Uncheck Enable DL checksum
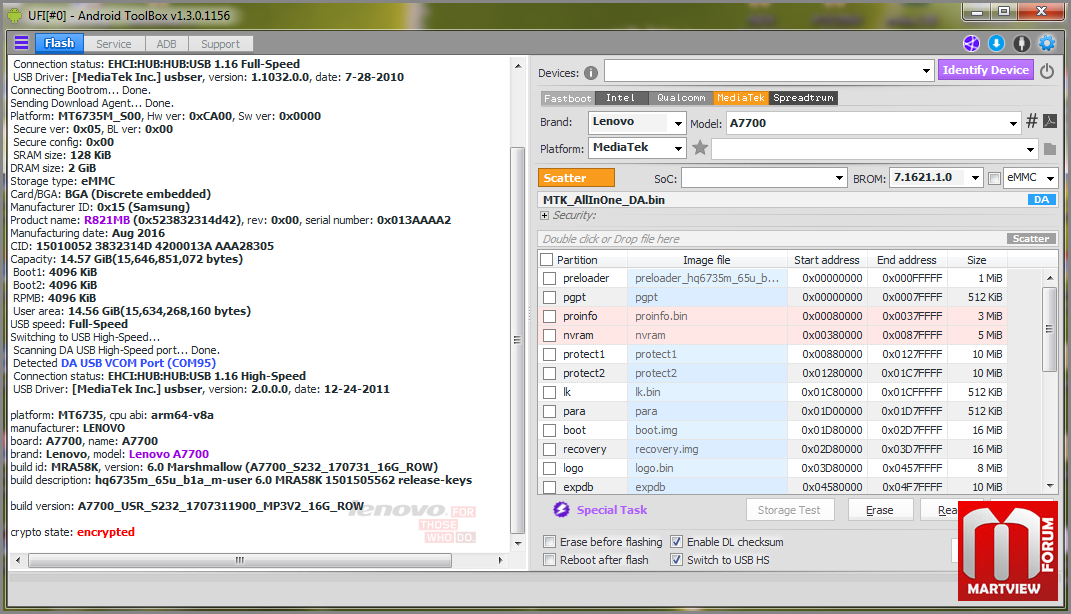The width and height of the screenshot is (1071, 614). pos(676,542)
